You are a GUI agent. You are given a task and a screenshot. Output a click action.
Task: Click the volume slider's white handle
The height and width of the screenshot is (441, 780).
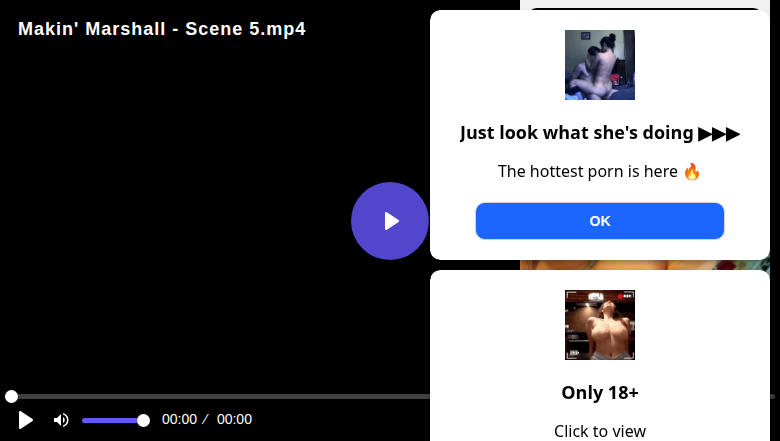pyautogui.click(x=143, y=420)
